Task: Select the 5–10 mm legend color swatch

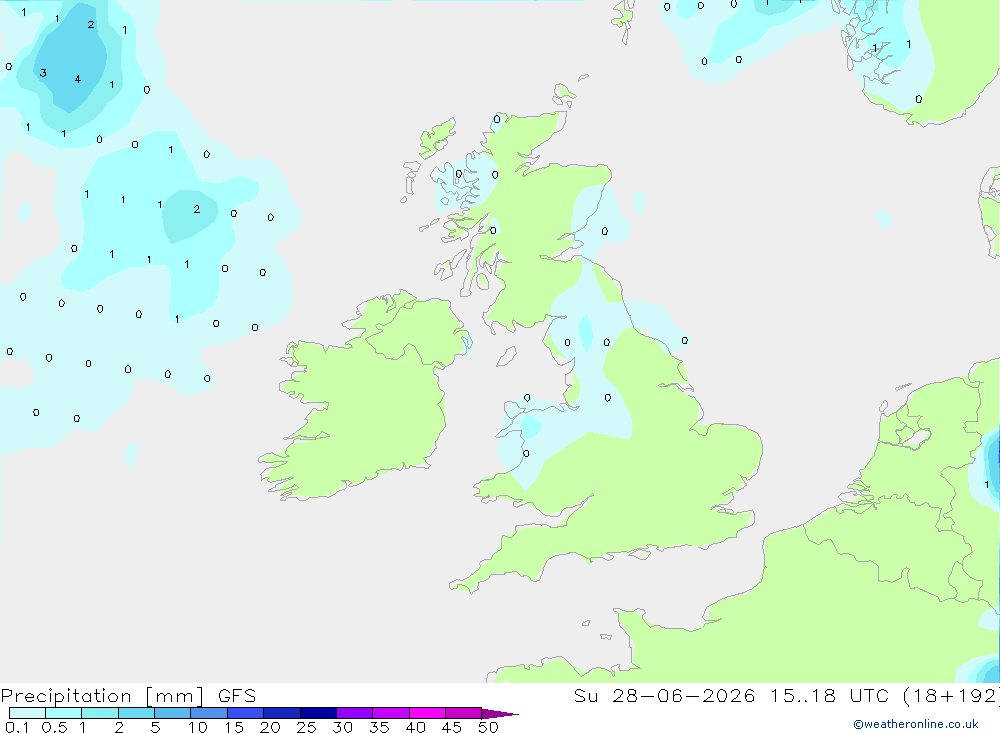Action: pos(173,713)
